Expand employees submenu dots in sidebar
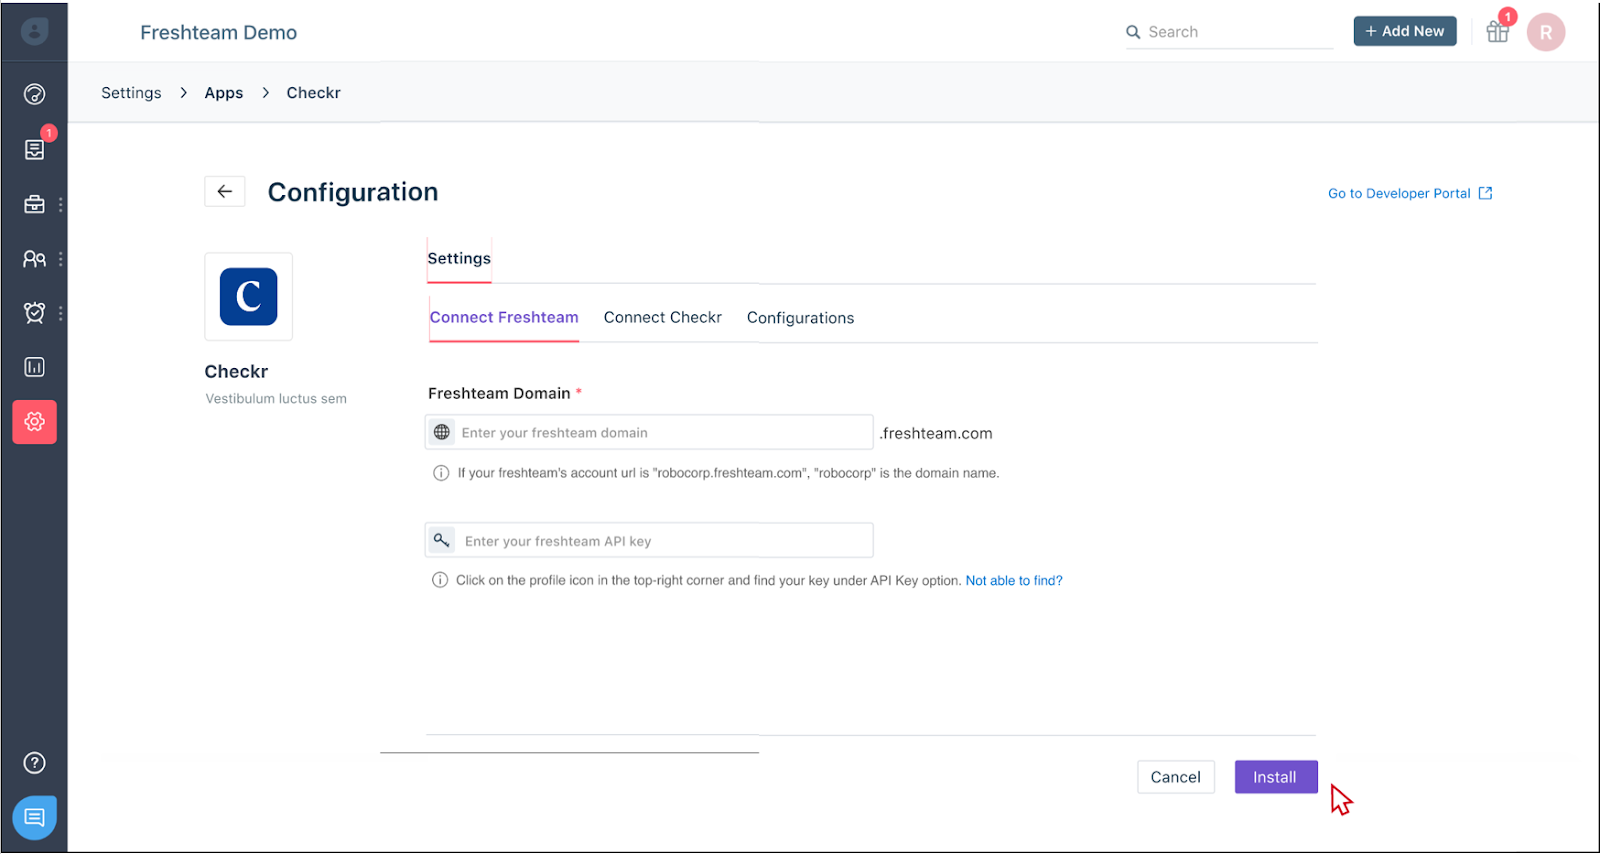This screenshot has width=1600, height=854. coord(61,259)
